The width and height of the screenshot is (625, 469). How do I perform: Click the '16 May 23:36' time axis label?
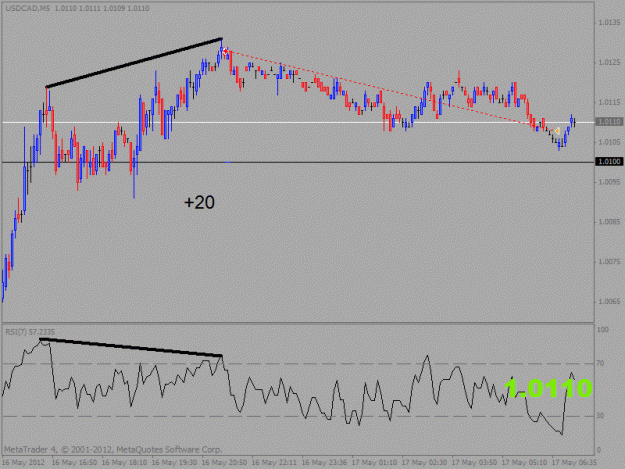(x=324, y=463)
